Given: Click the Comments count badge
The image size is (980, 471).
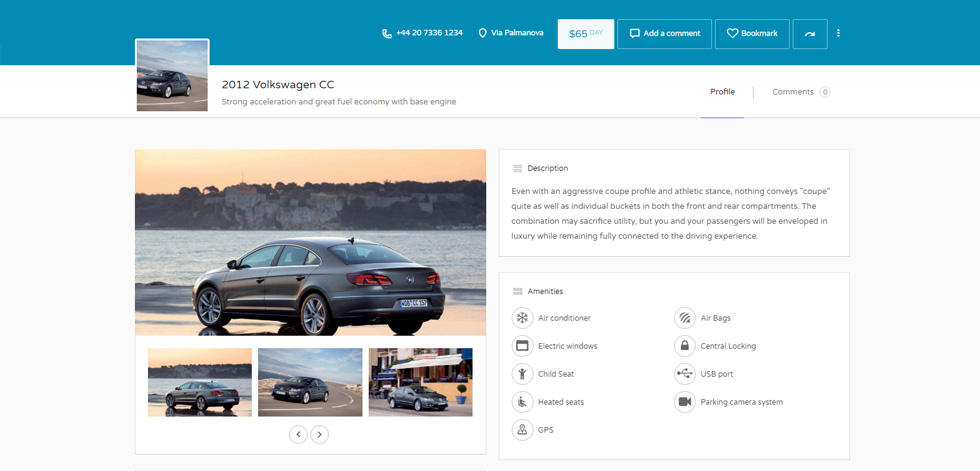Looking at the screenshot, I should coord(825,92).
